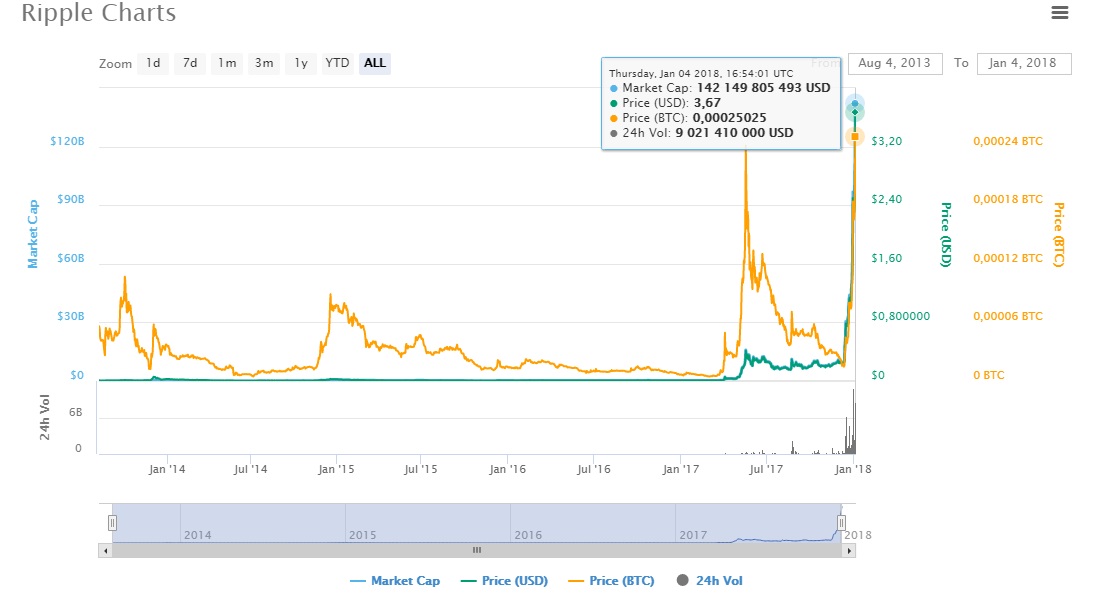Toggle Price (USD) series in legend
The height and width of the screenshot is (594, 1101).
click(x=504, y=581)
